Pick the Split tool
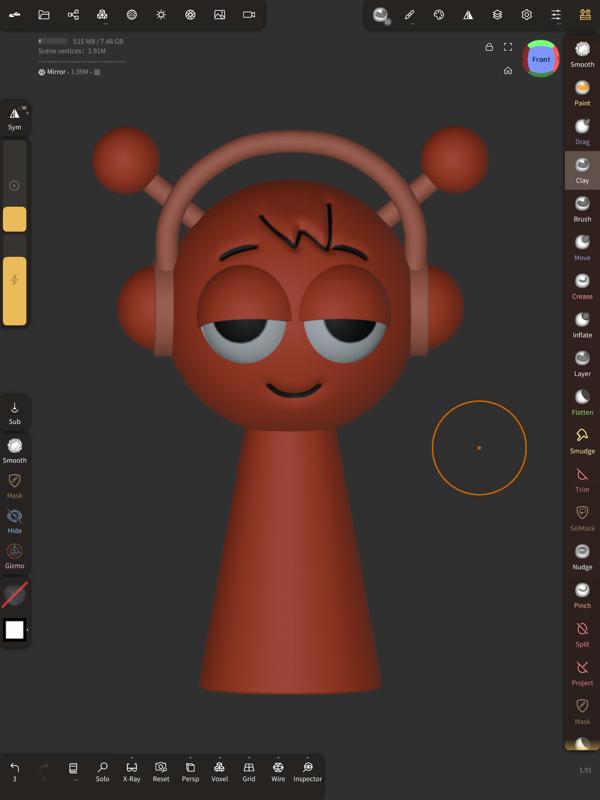Viewport: 600px width, 800px height. pos(582,635)
